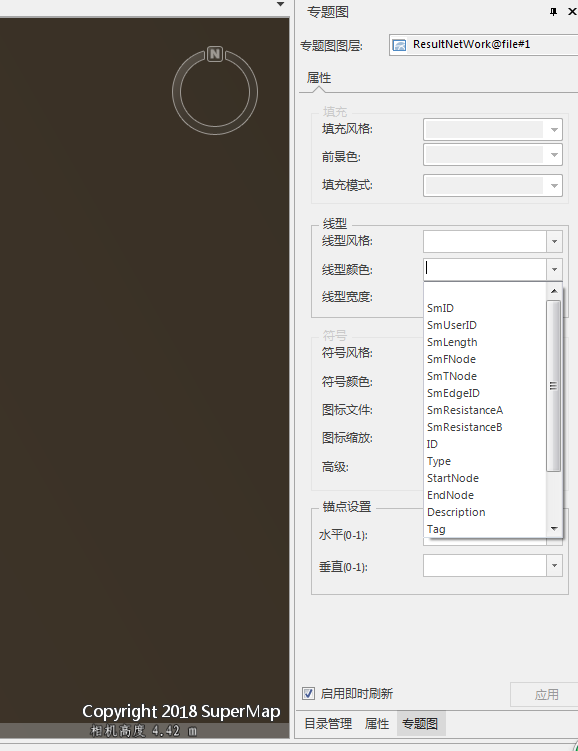Open the 垂直(0-1) dropdown
Viewport: 578px width, 751px height.
pyautogui.click(x=554, y=566)
